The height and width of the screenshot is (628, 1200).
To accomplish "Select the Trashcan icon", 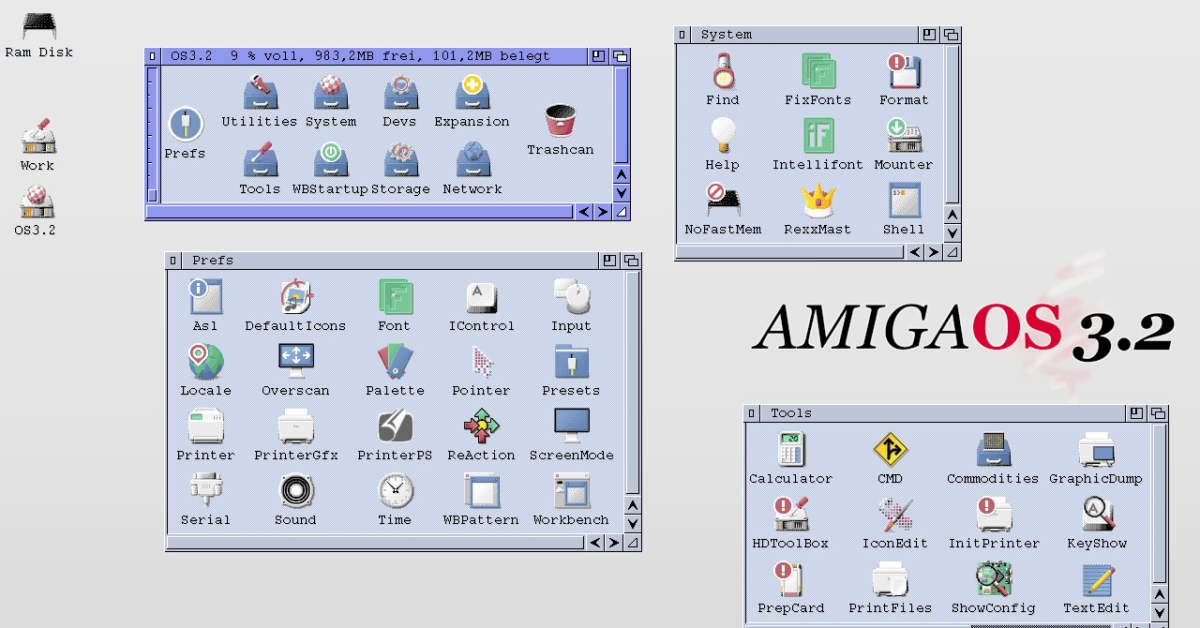I will pyautogui.click(x=560, y=121).
